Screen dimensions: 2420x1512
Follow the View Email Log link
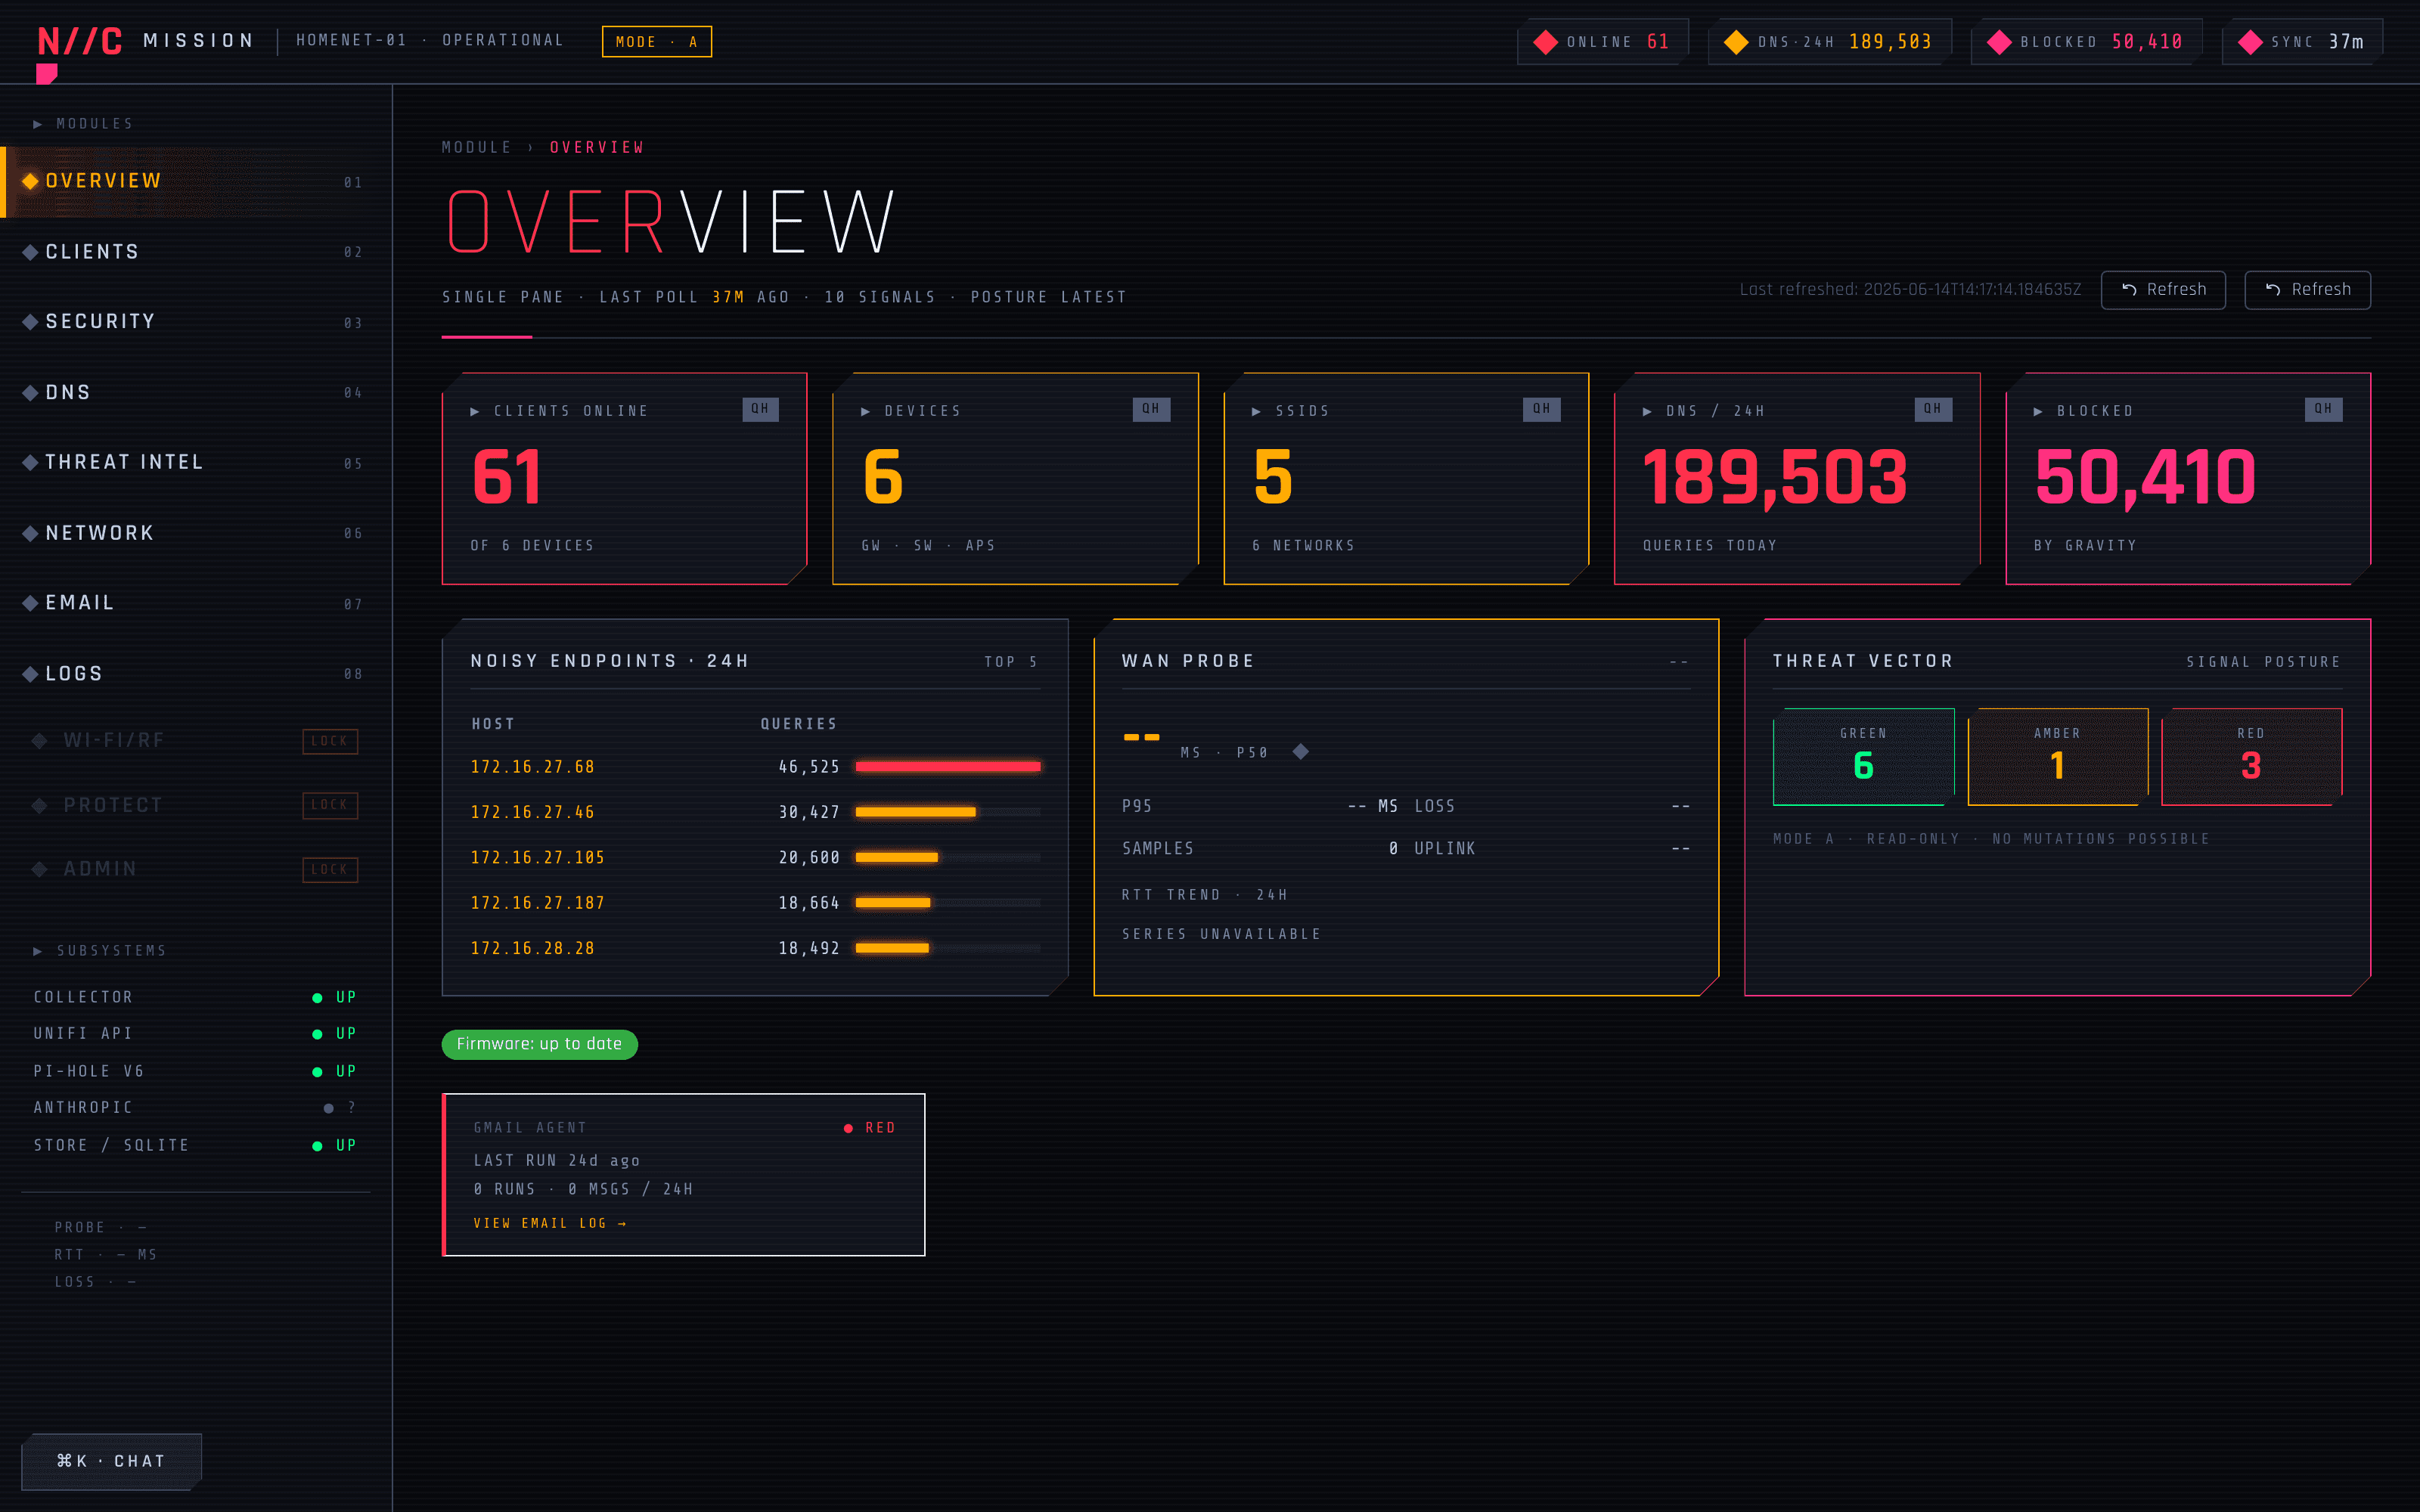click(x=550, y=1224)
